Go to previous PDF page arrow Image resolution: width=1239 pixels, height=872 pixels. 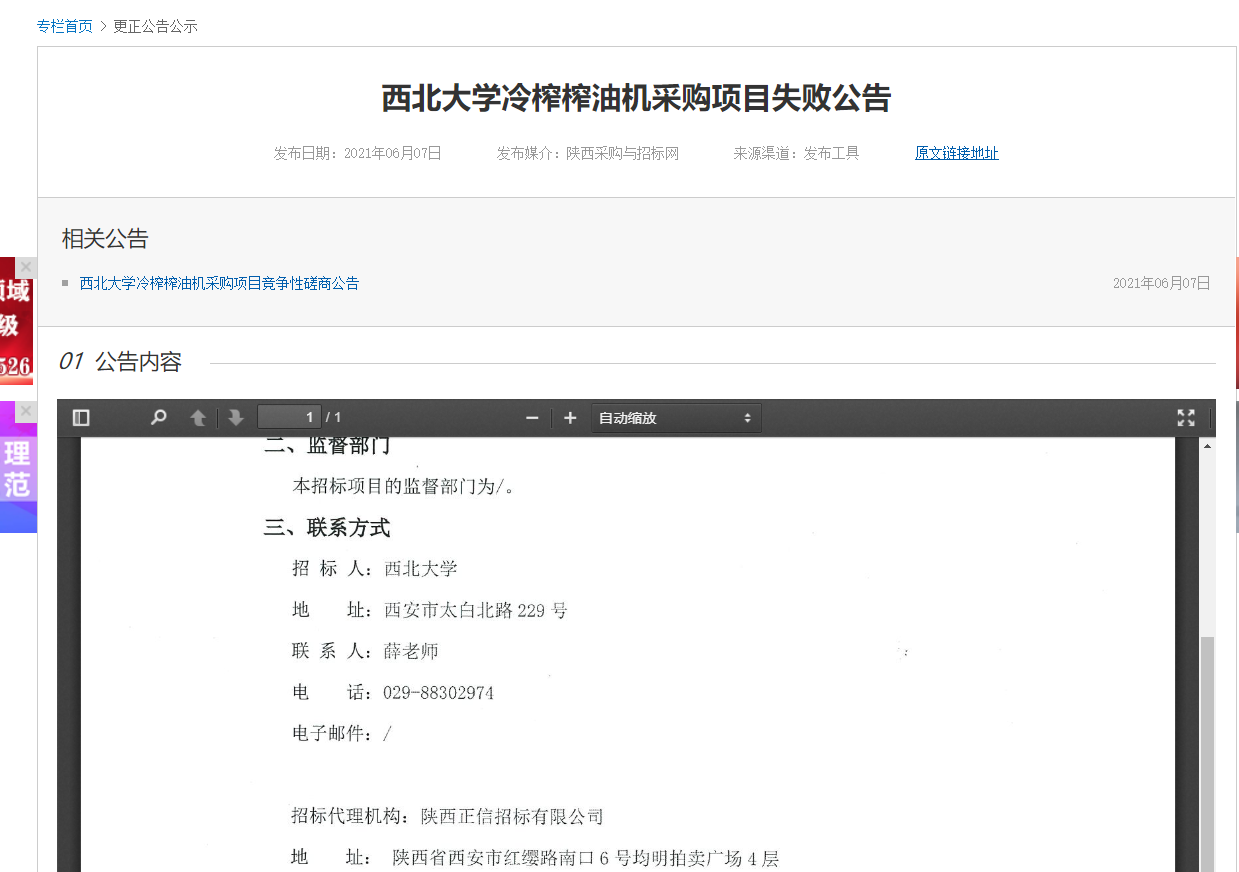tap(199, 418)
